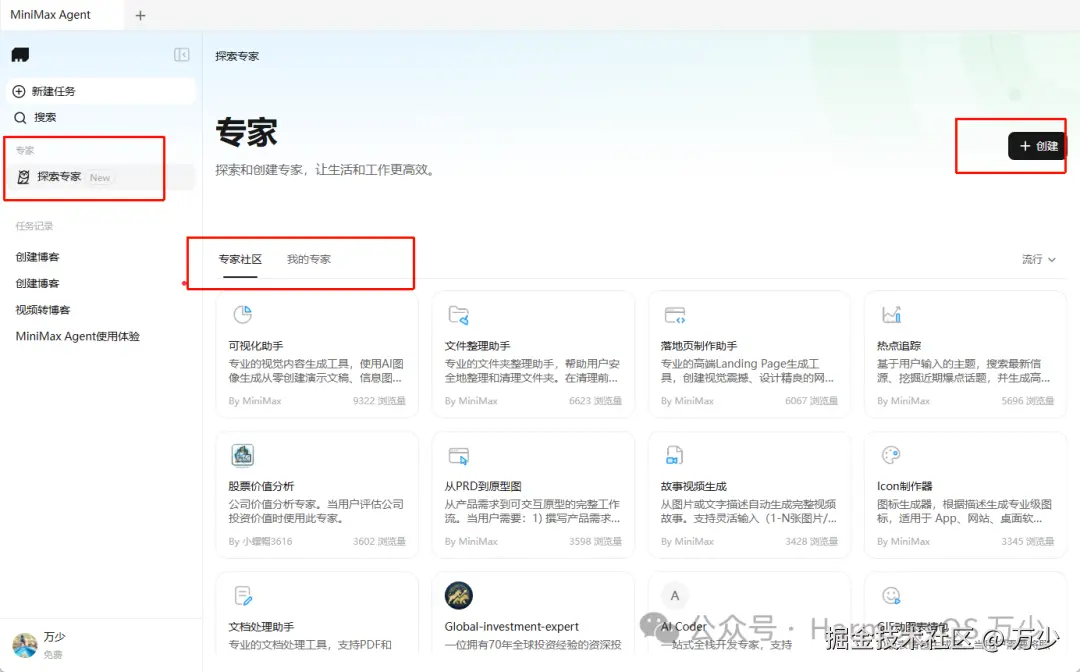Viewport: 1080px width, 672px height.
Task: Select the Icon制作器 lightbulb icon
Action: [x=889, y=454]
